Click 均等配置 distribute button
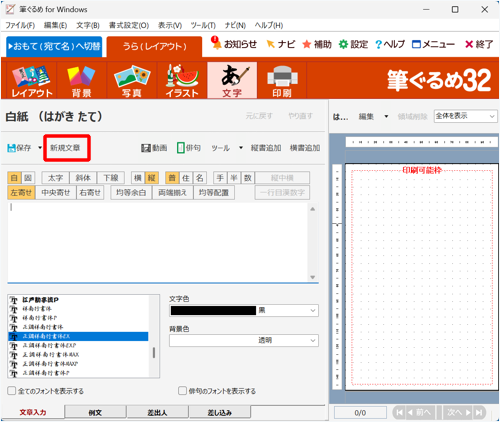Viewport: 500px width, 422px height. click(214, 193)
